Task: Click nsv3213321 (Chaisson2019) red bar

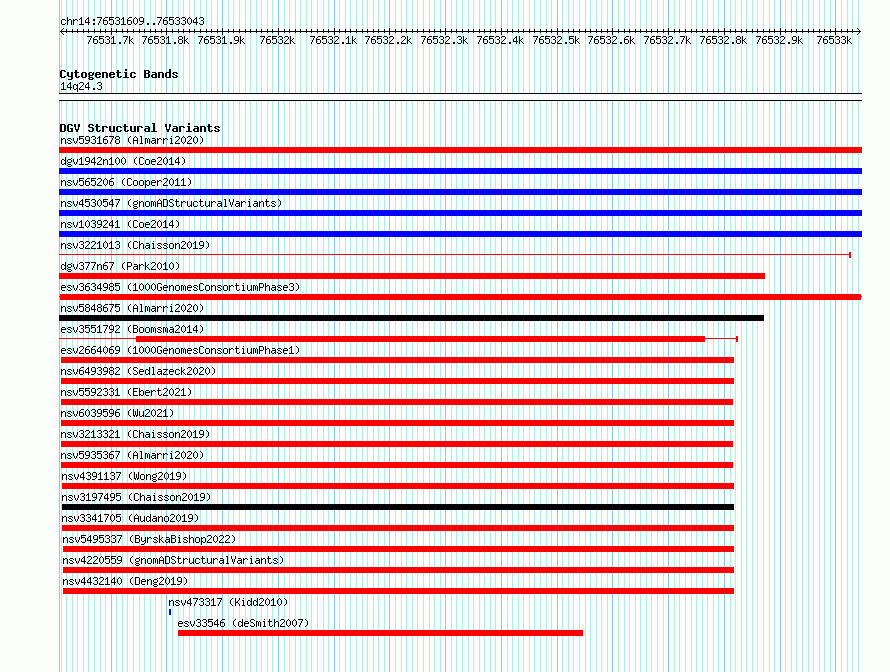Action: (397, 444)
